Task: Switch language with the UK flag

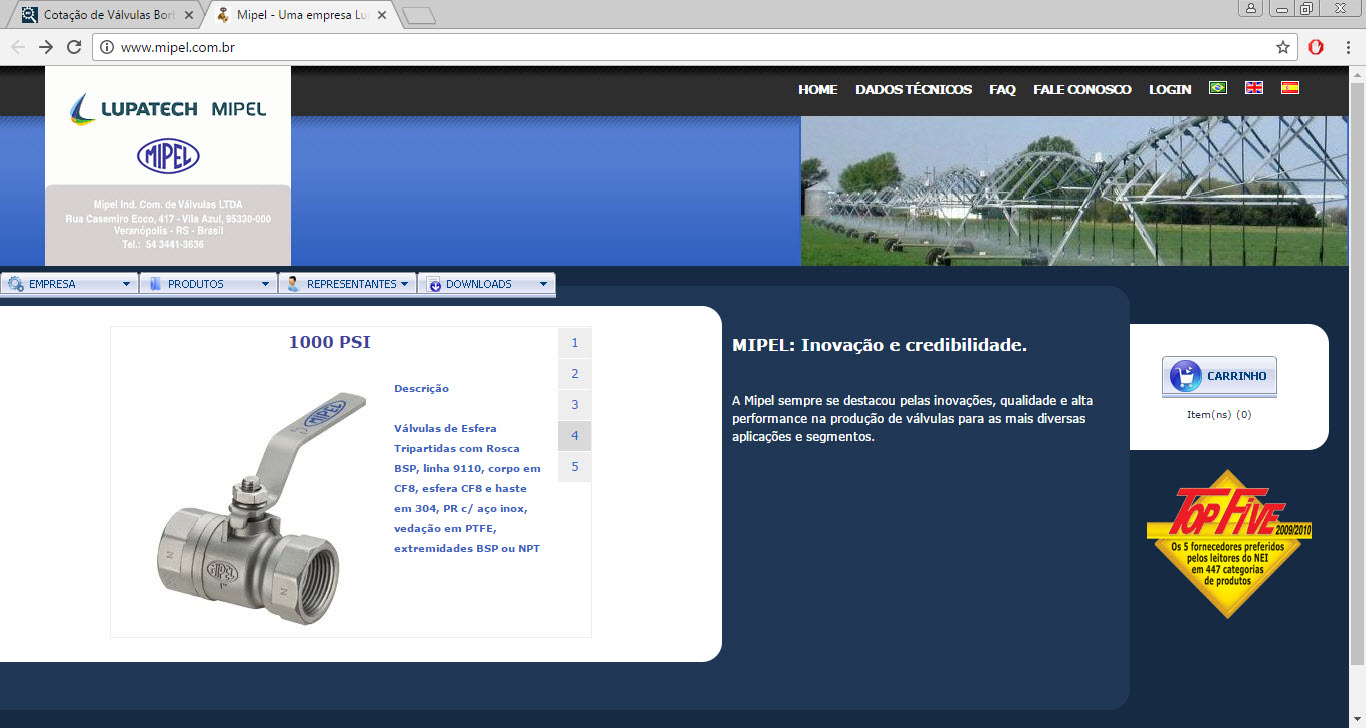Action: pos(1254,88)
